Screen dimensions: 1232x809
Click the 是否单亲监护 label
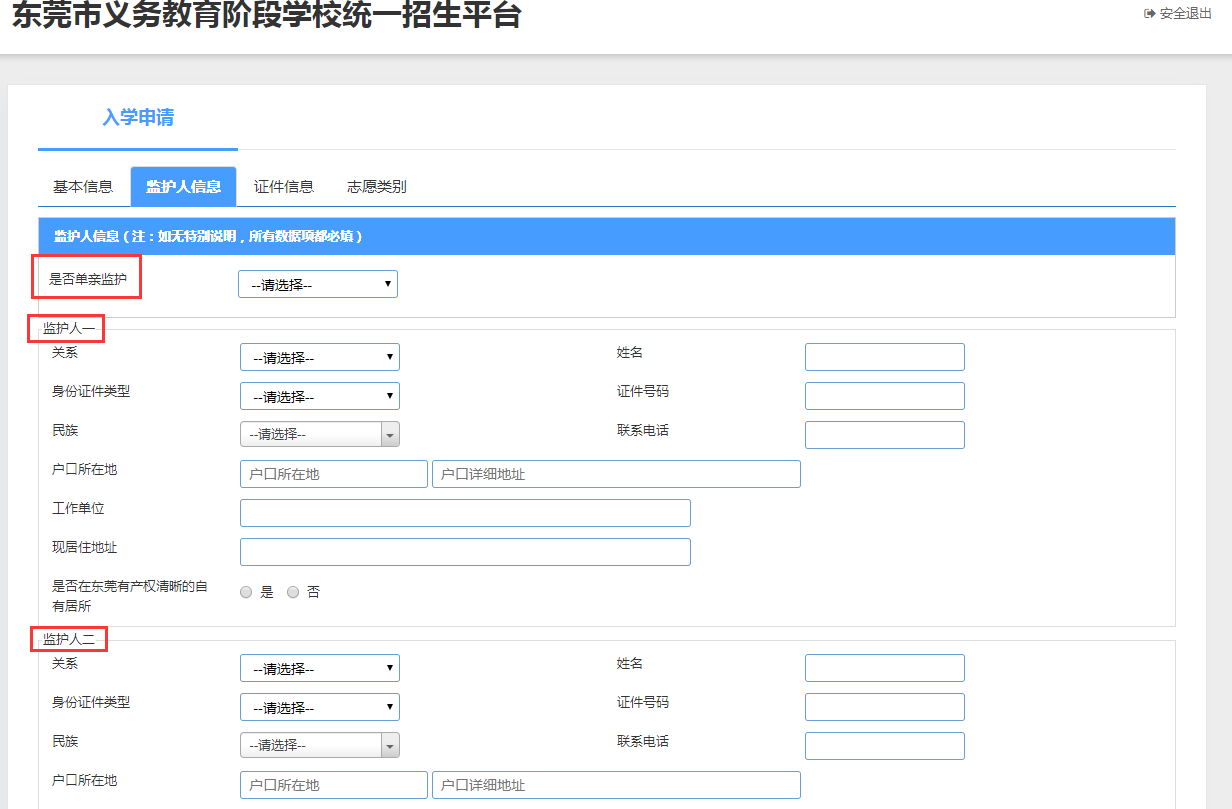(x=88, y=279)
